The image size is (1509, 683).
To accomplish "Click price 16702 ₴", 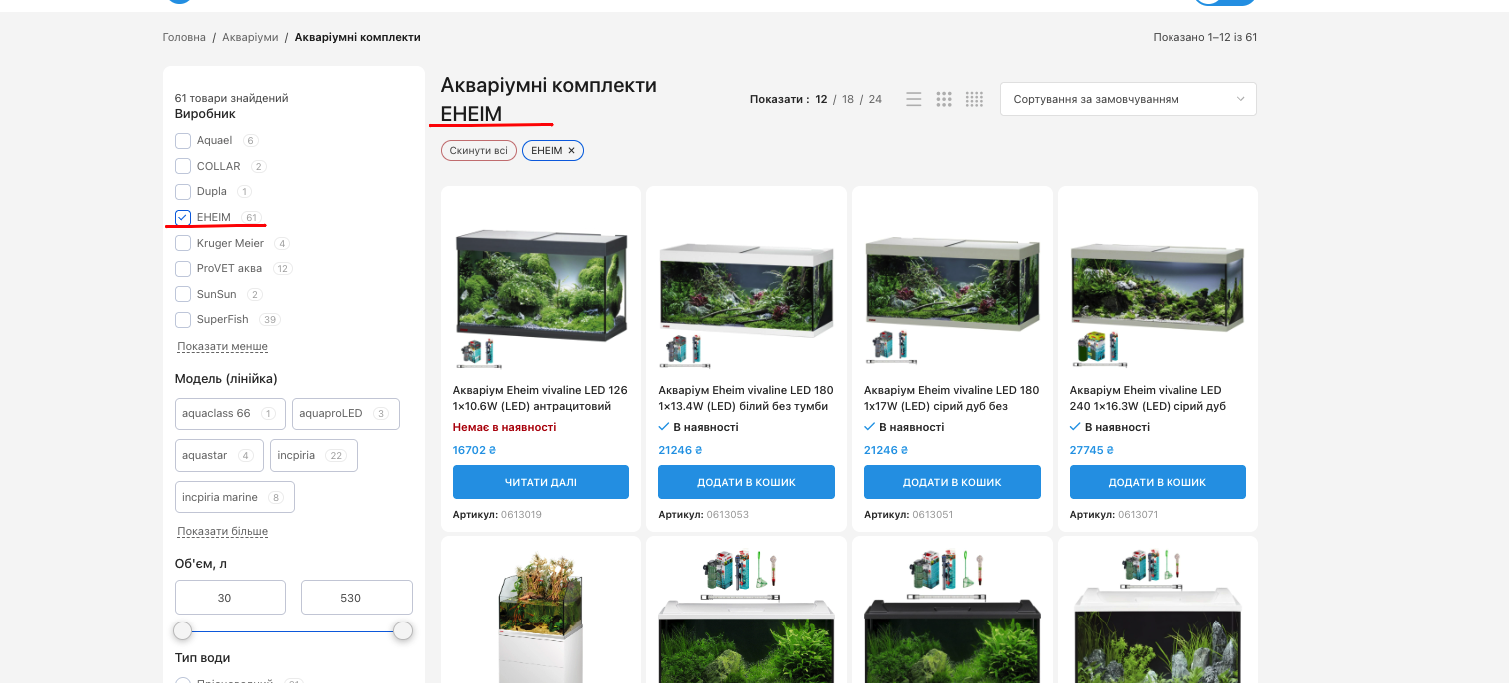I will (475, 450).
